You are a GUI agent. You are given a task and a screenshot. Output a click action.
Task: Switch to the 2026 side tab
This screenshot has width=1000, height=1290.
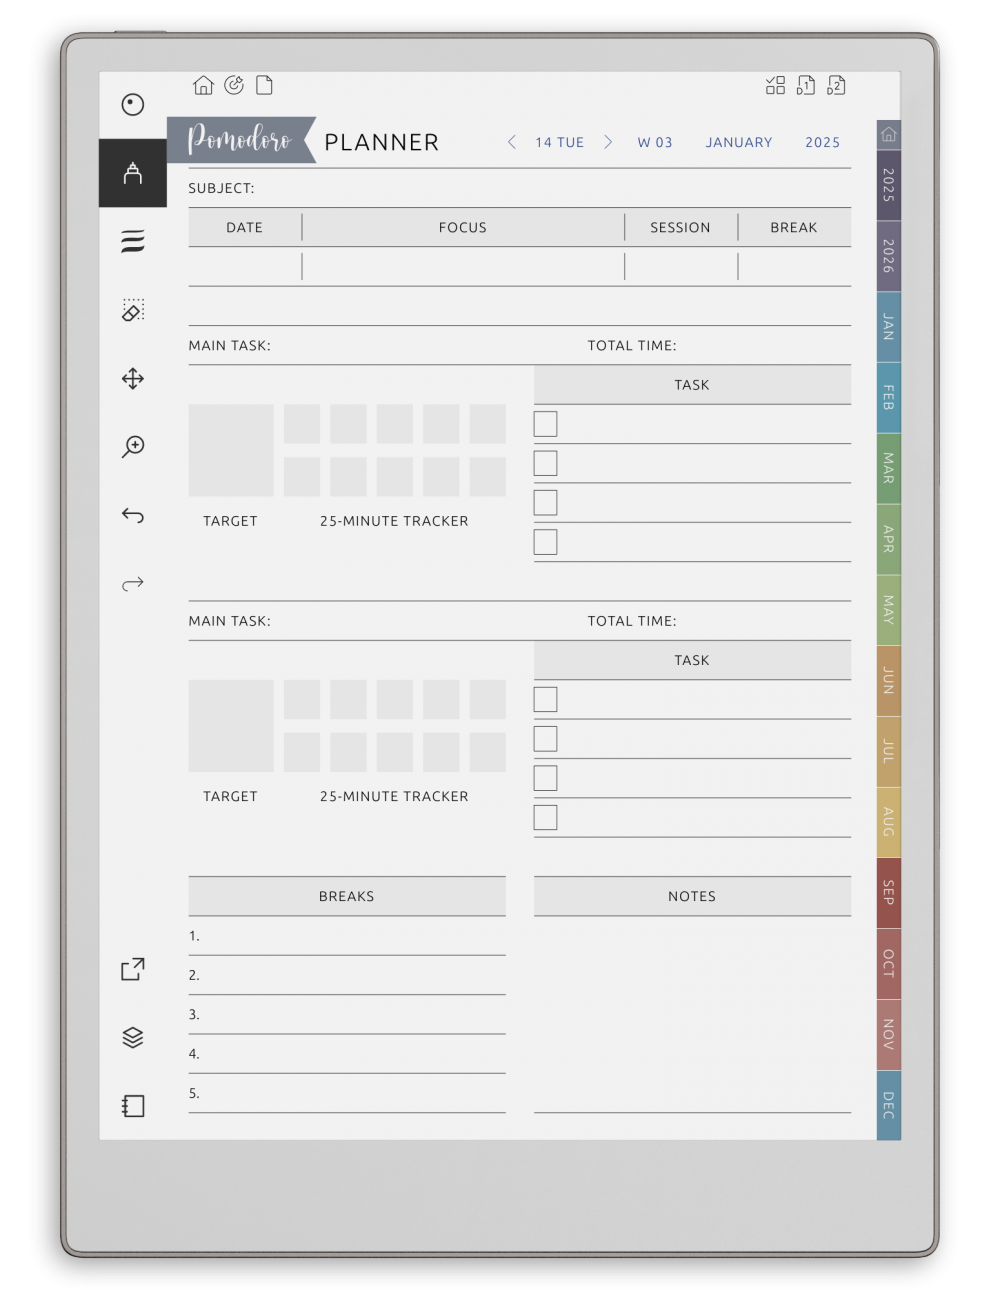[888, 256]
